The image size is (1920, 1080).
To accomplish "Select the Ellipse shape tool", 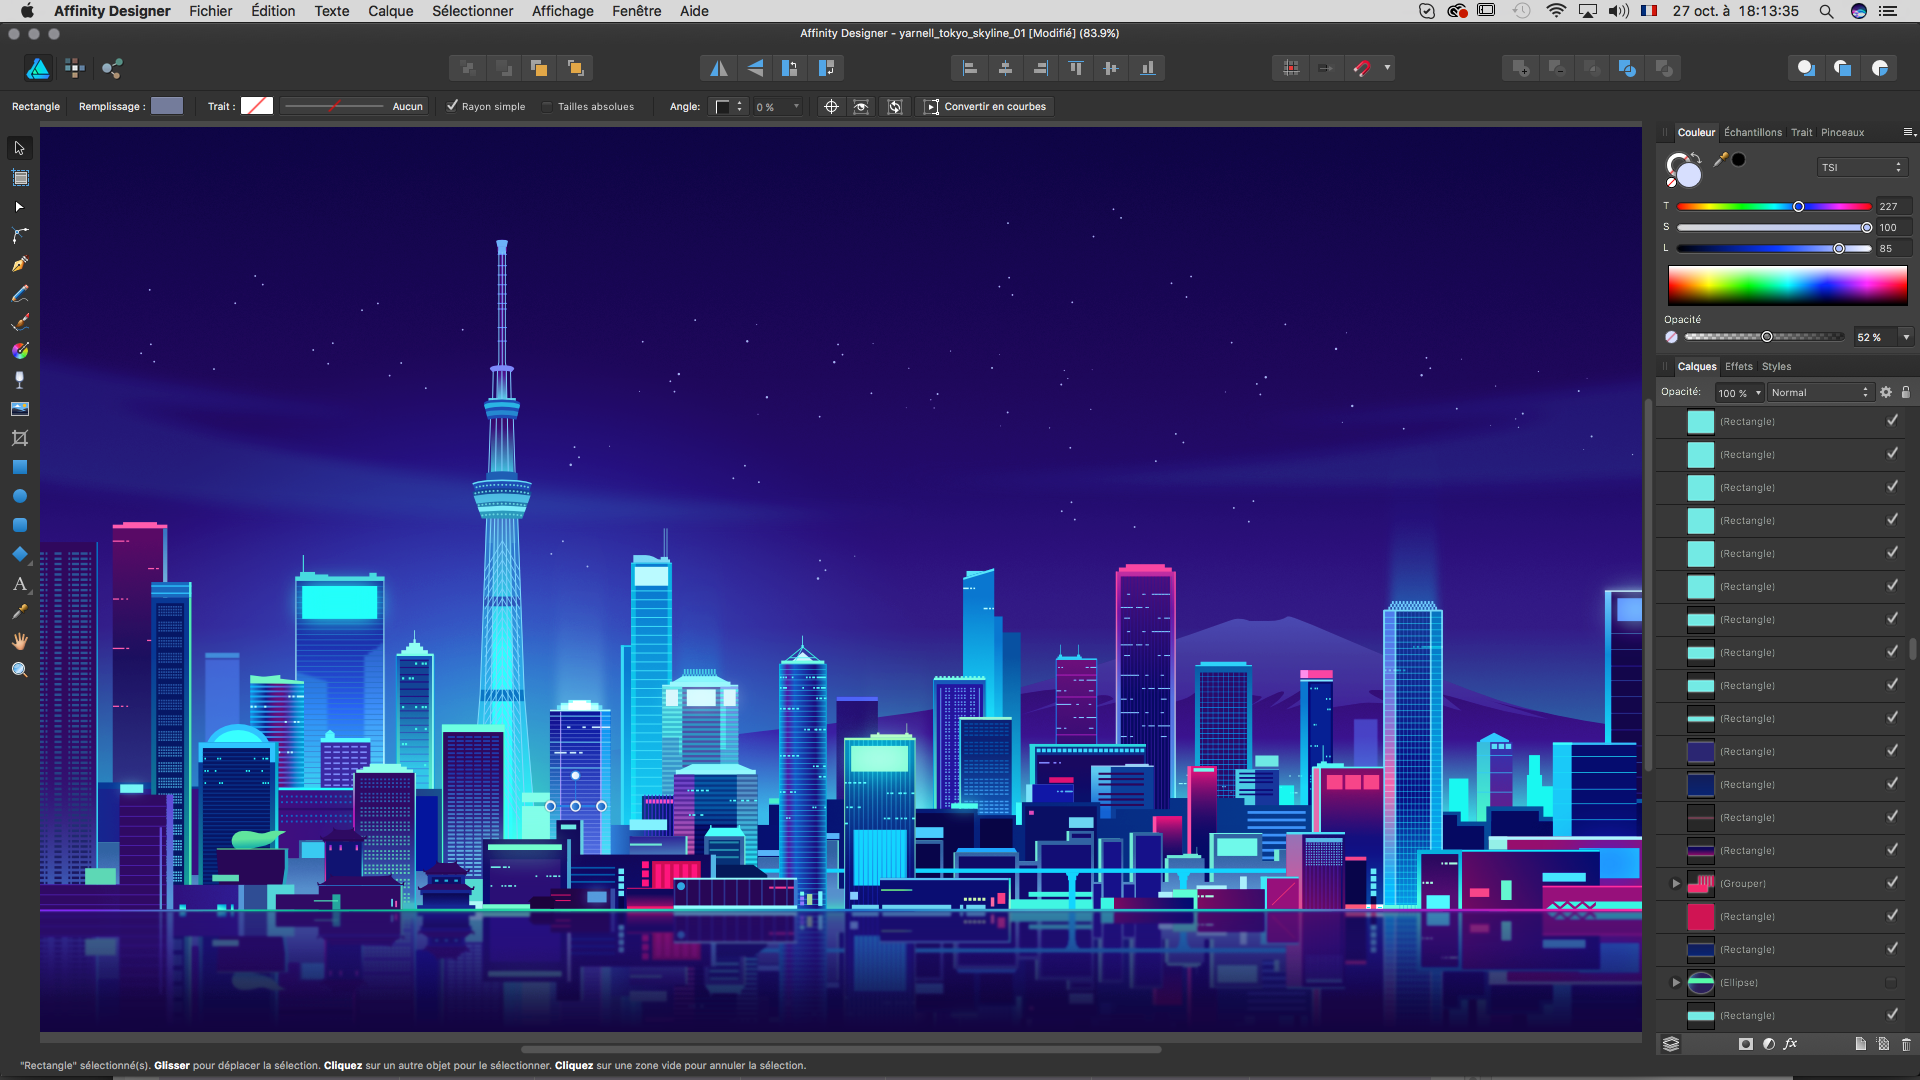I will coord(19,496).
